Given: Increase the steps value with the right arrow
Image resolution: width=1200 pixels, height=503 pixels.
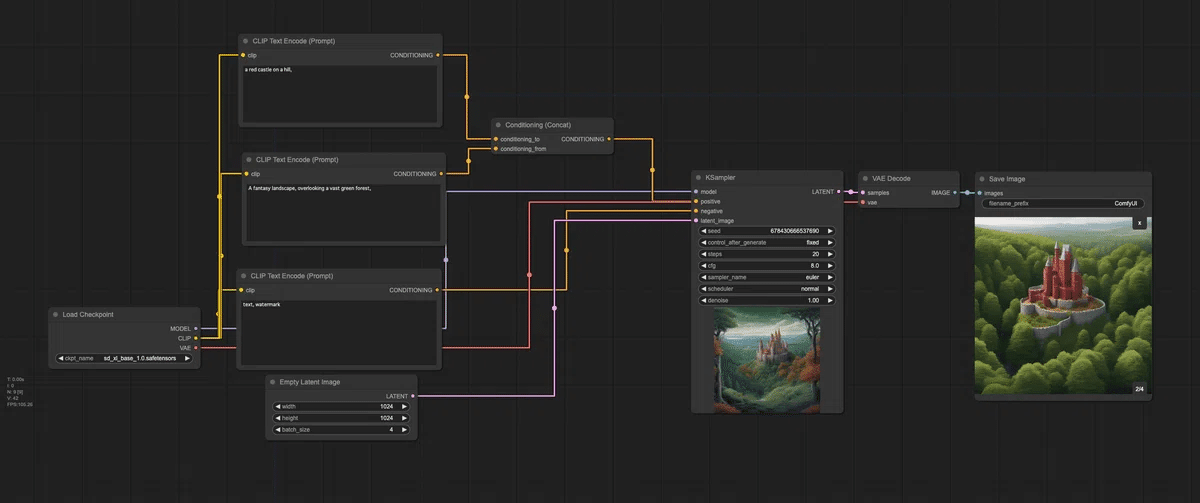Looking at the screenshot, I should pyautogui.click(x=830, y=254).
